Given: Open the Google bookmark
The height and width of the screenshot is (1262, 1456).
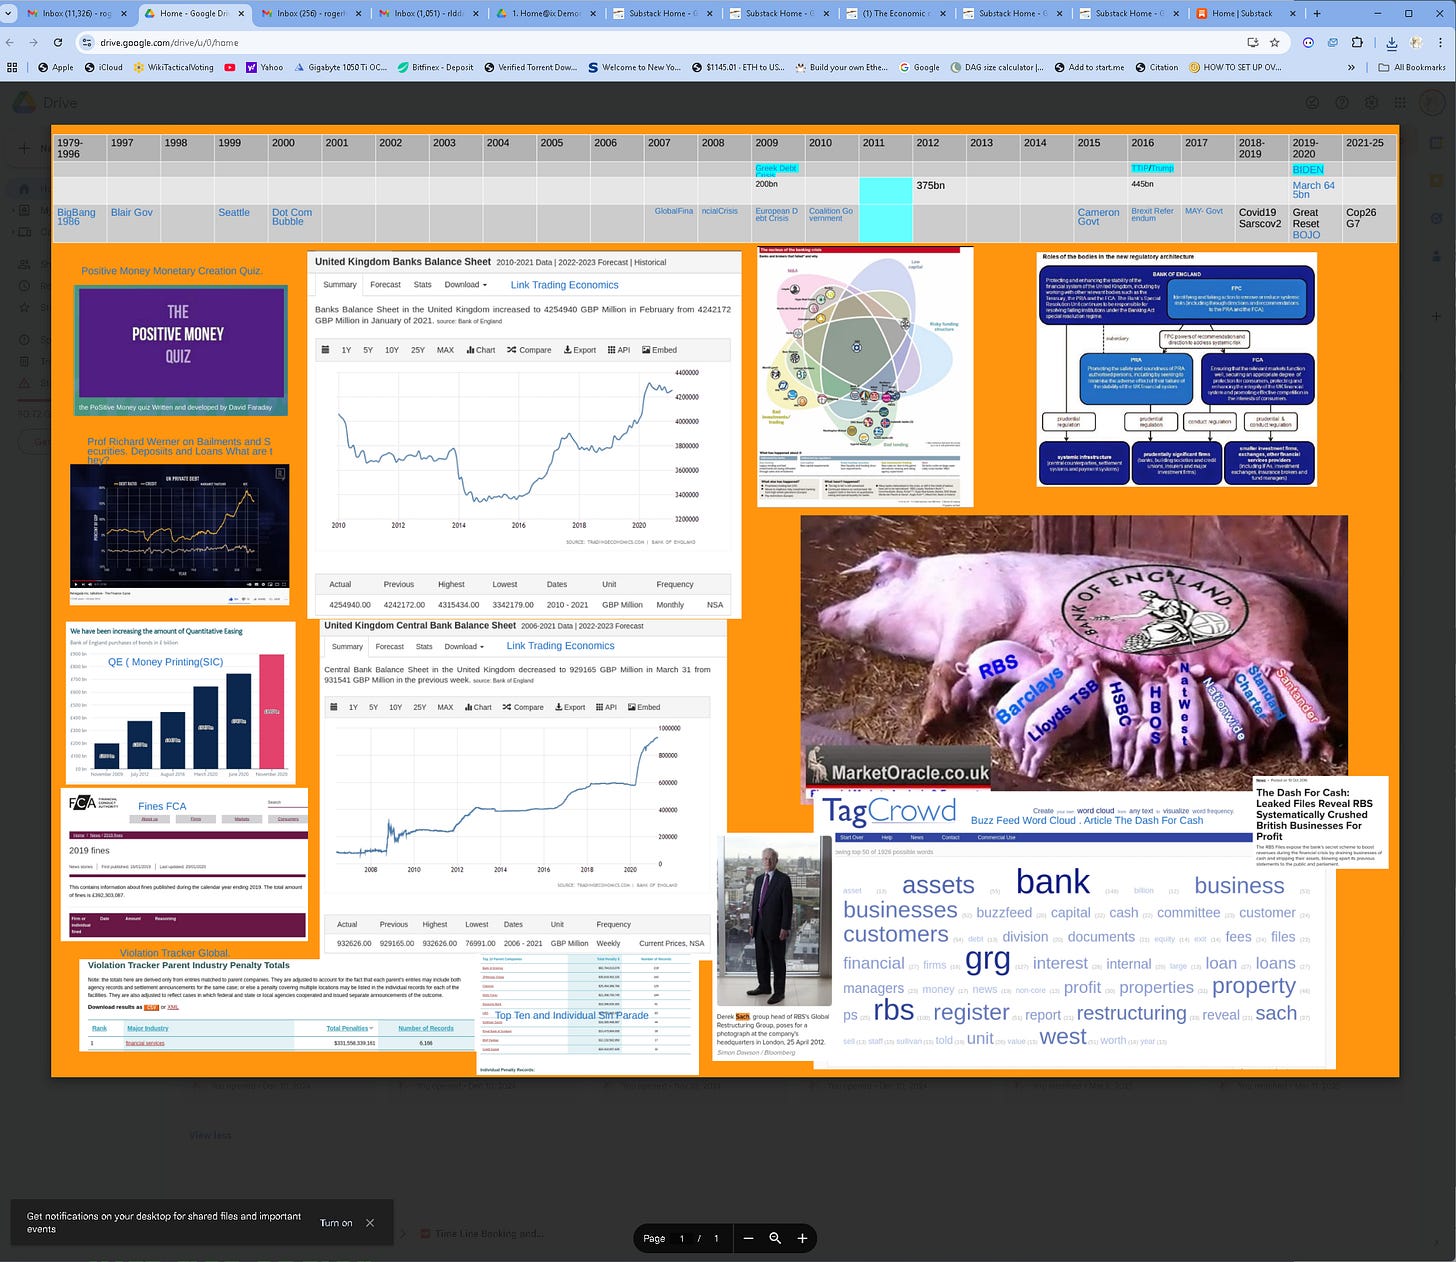Looking at the screenshot, I should (919, 67).
